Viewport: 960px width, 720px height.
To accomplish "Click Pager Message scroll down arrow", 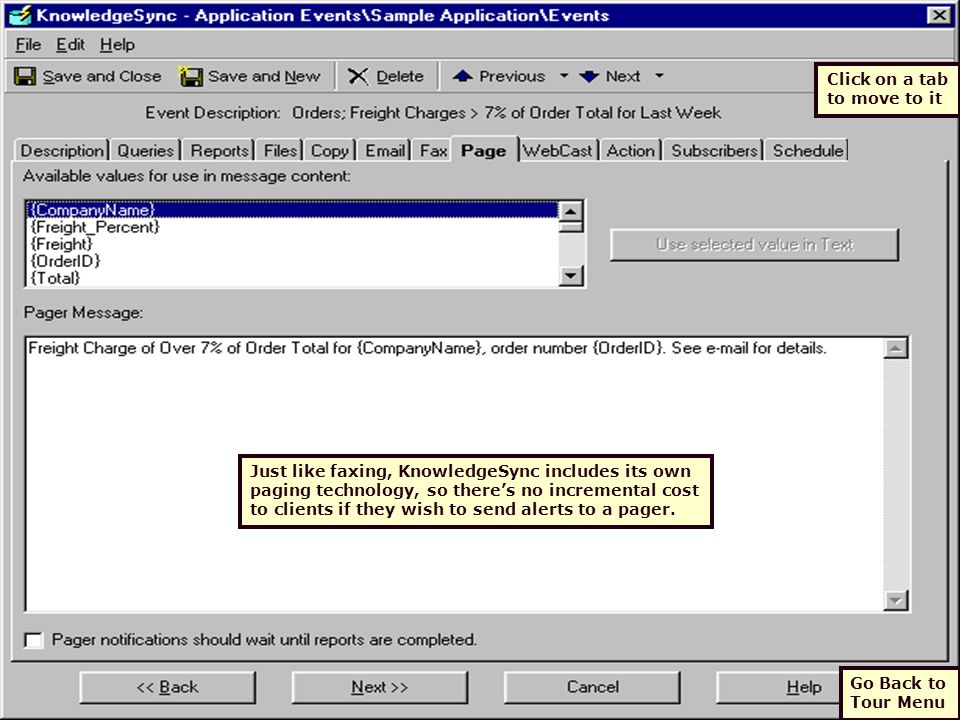I will tap(896, 600).
